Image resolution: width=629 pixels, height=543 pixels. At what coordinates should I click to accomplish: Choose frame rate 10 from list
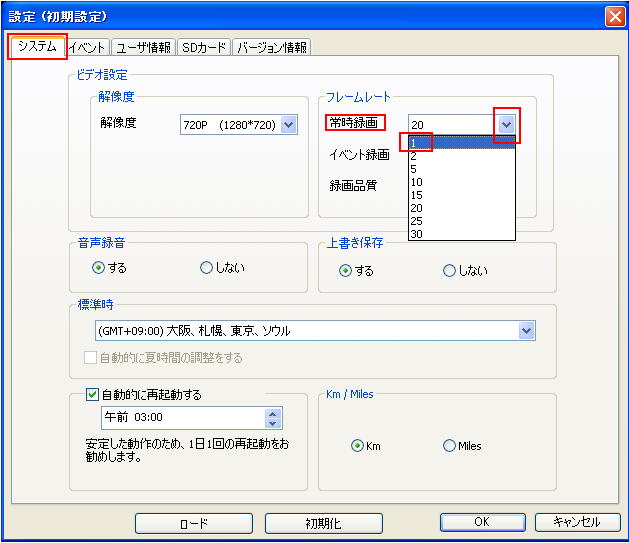click(x=462, y=182)
